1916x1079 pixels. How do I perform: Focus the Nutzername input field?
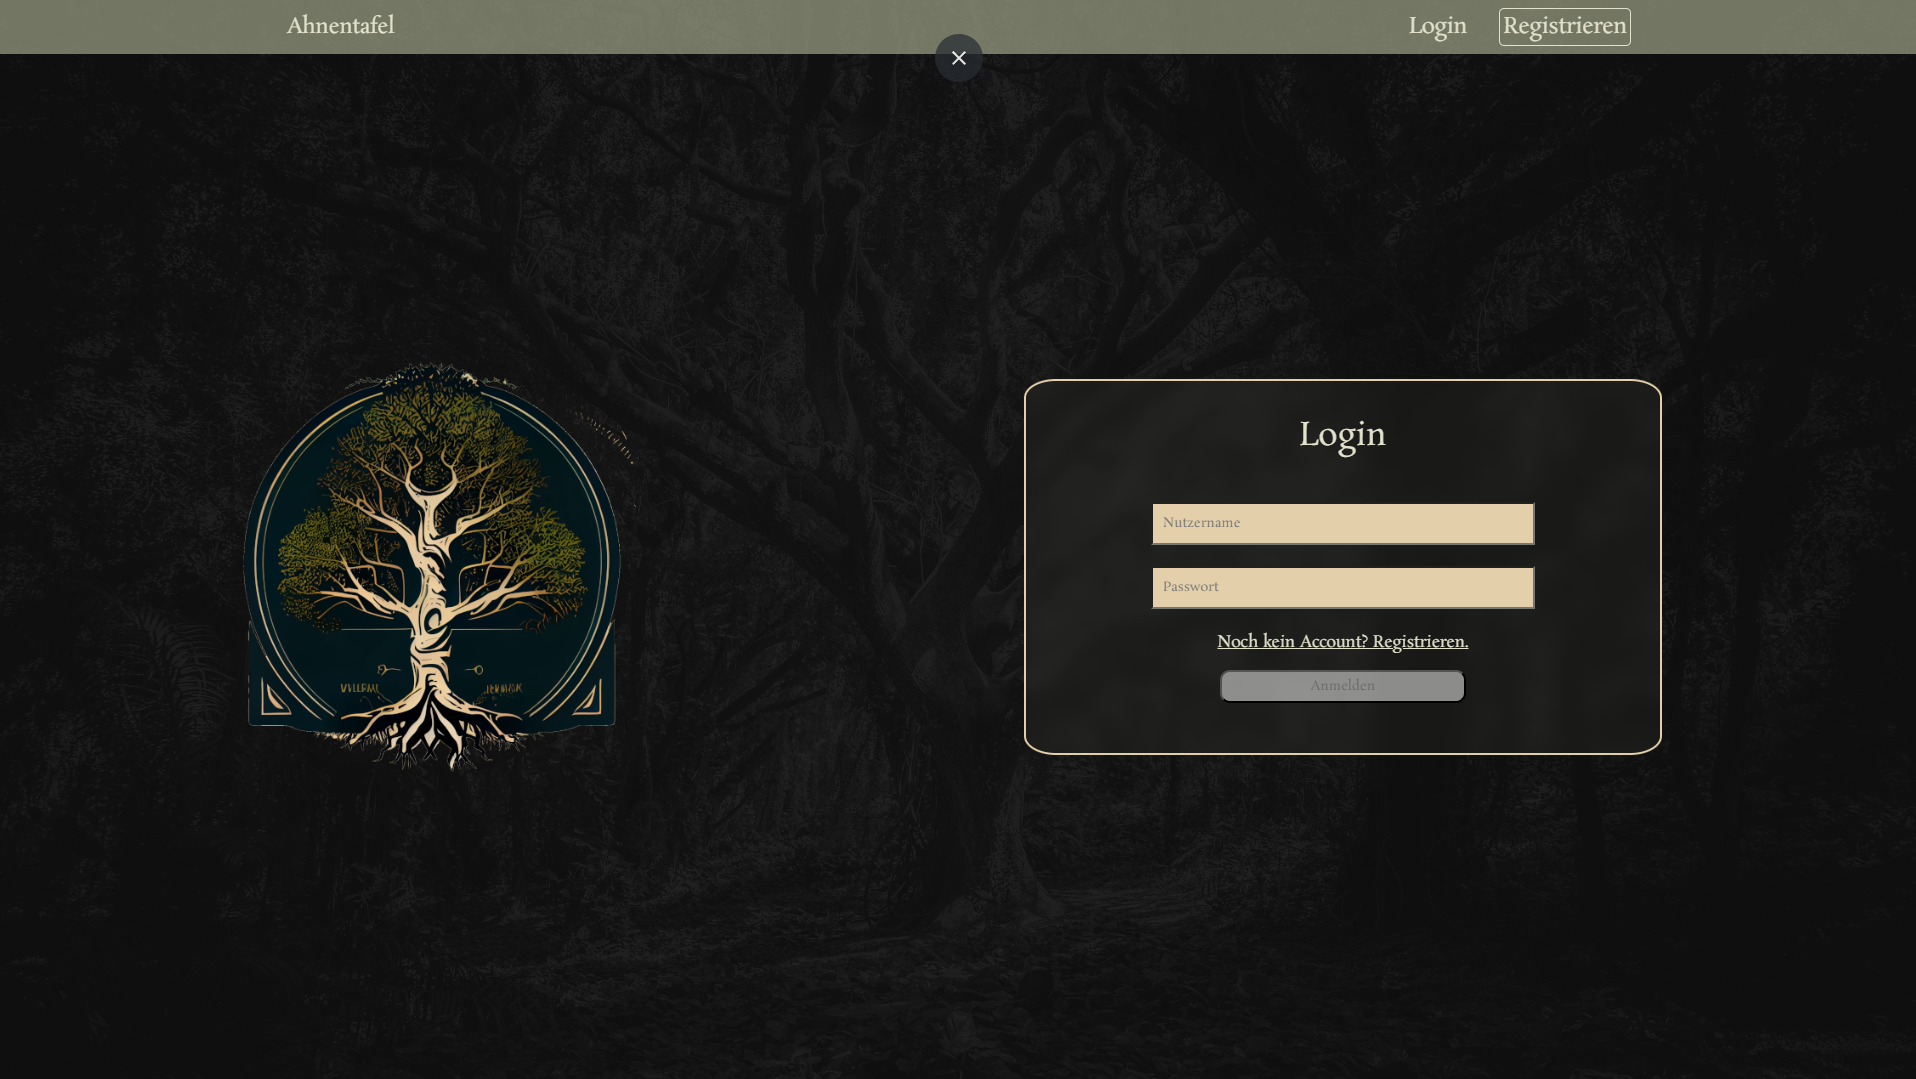pos(1342,524)
